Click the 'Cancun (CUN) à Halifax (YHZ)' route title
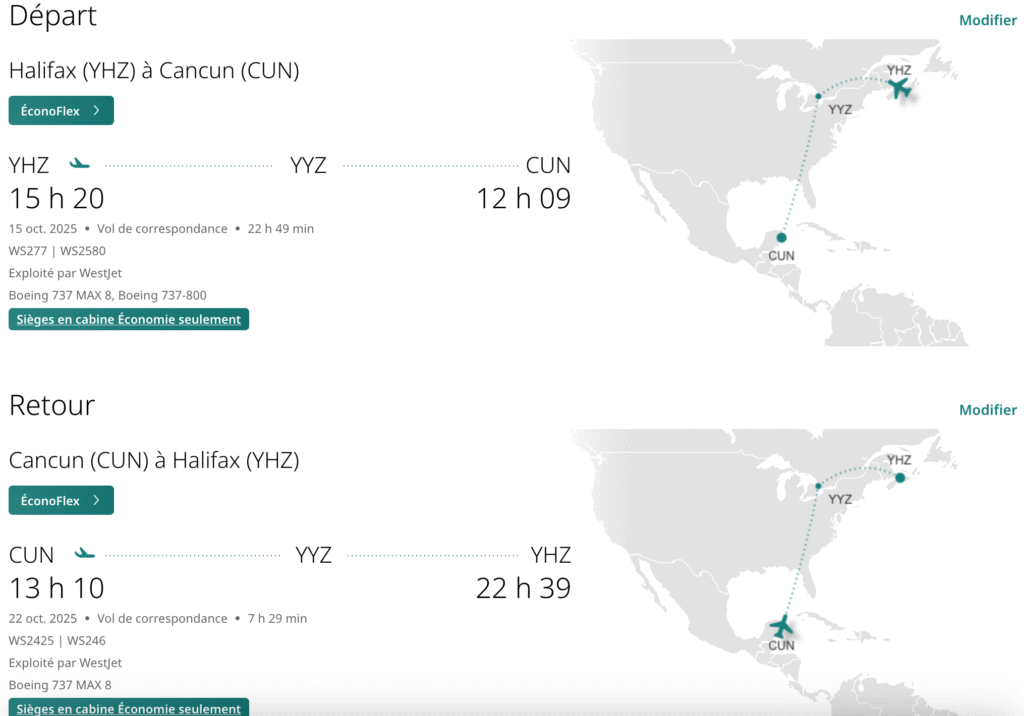 click(x=154, y=461)
